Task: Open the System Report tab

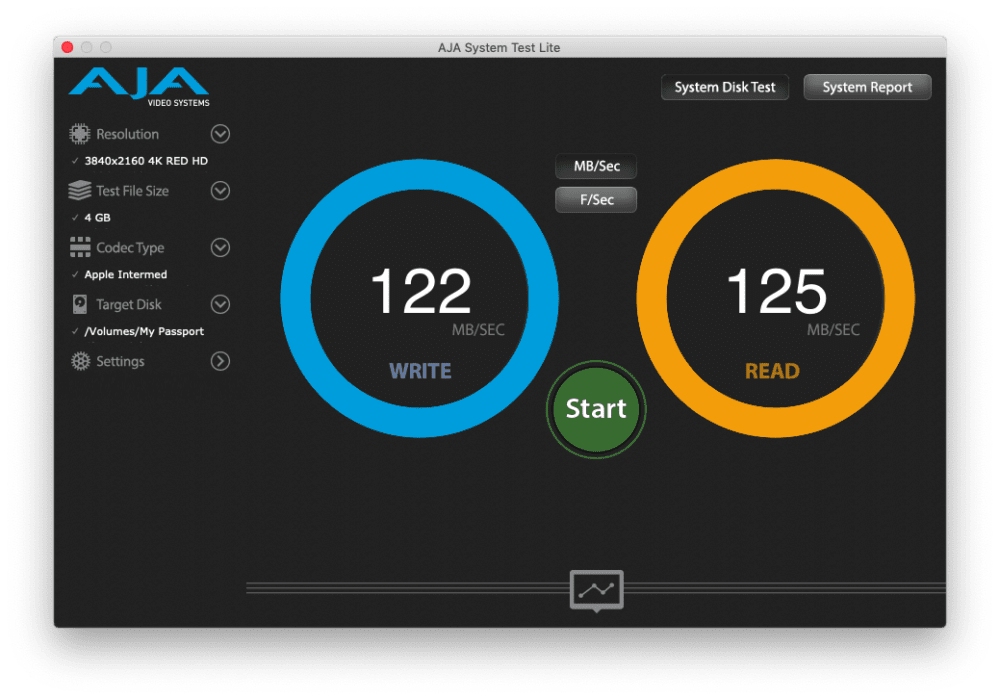Action: click(867, 87)
